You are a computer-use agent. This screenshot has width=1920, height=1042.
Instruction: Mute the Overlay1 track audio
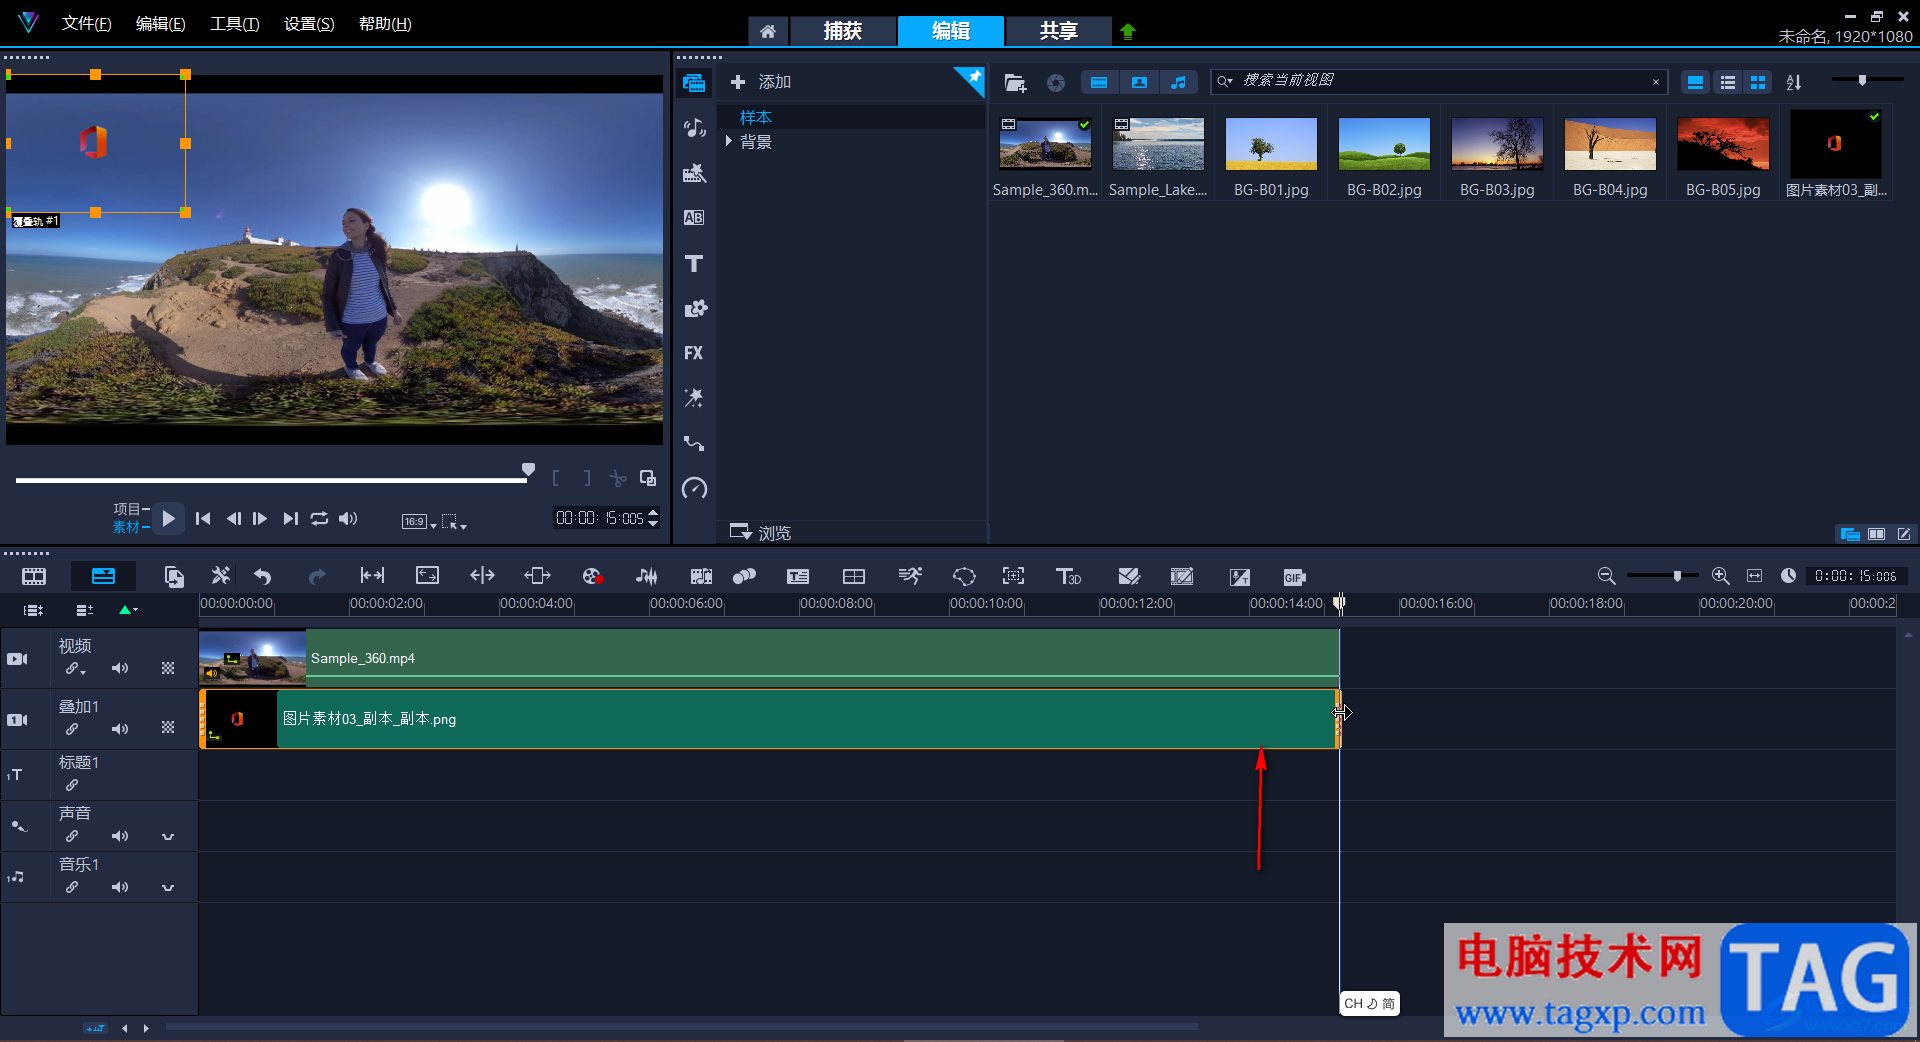click(120, 729)
